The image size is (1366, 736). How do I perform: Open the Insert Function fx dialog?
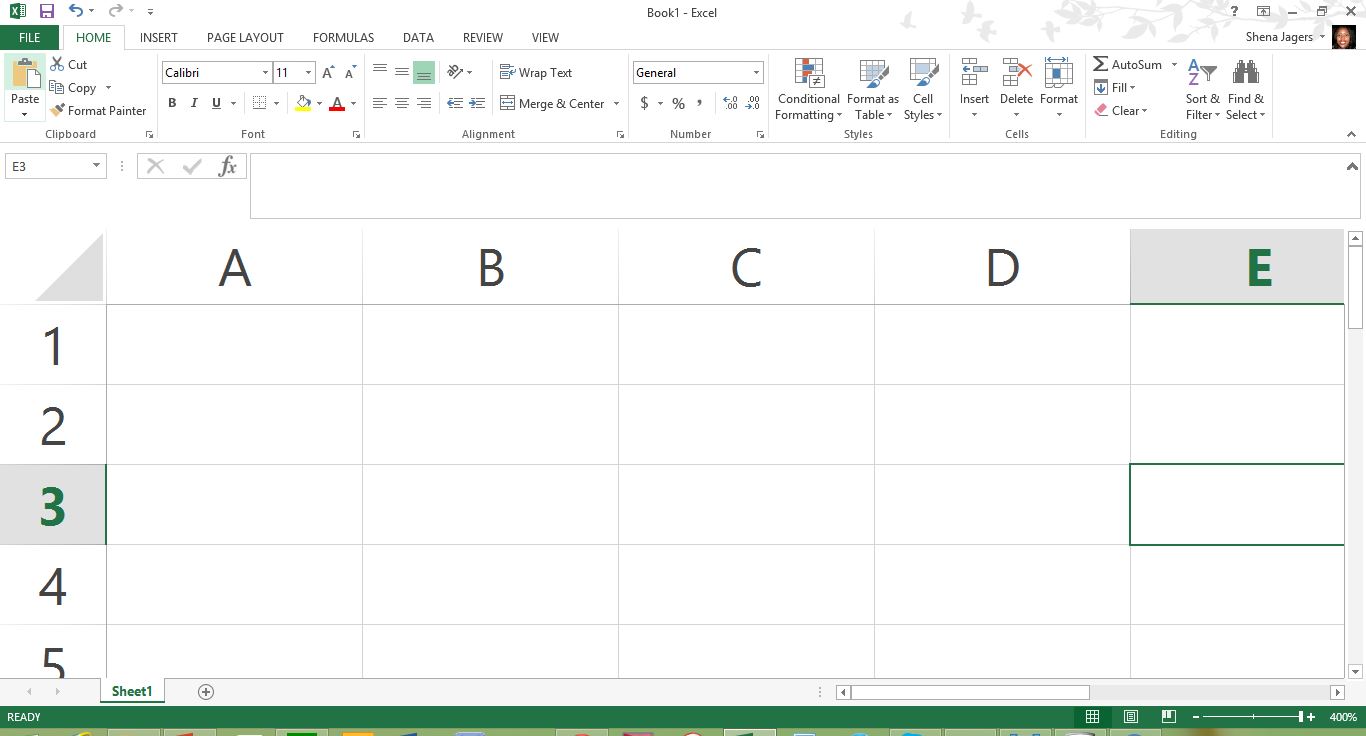[x=228, y=166]
